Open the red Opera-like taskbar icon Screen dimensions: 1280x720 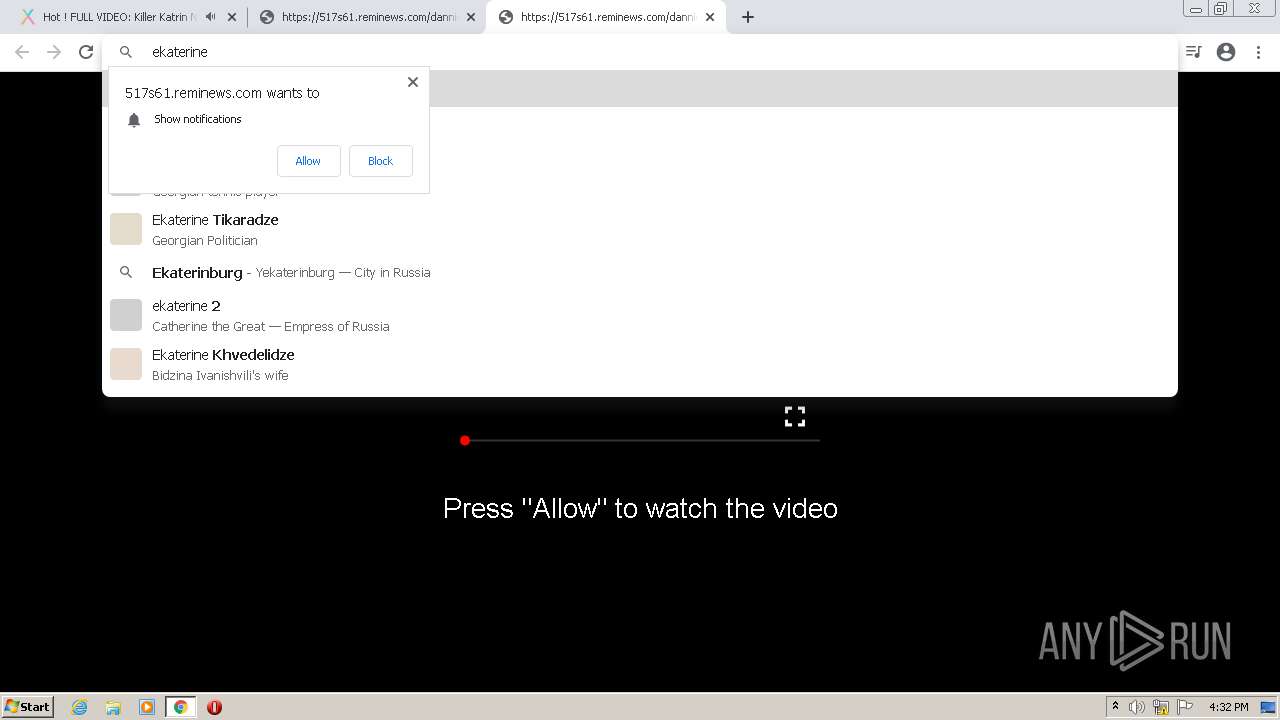214,707
